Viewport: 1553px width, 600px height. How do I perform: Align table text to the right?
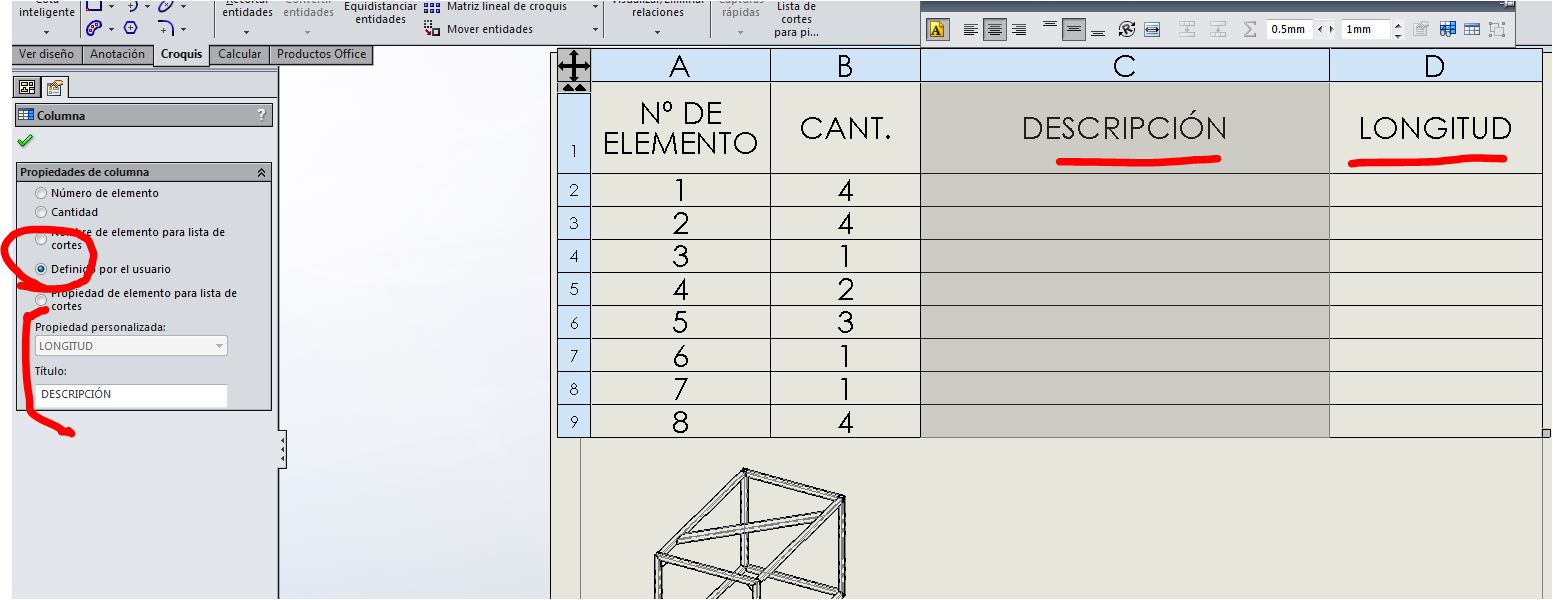[x=1019, y=30]
